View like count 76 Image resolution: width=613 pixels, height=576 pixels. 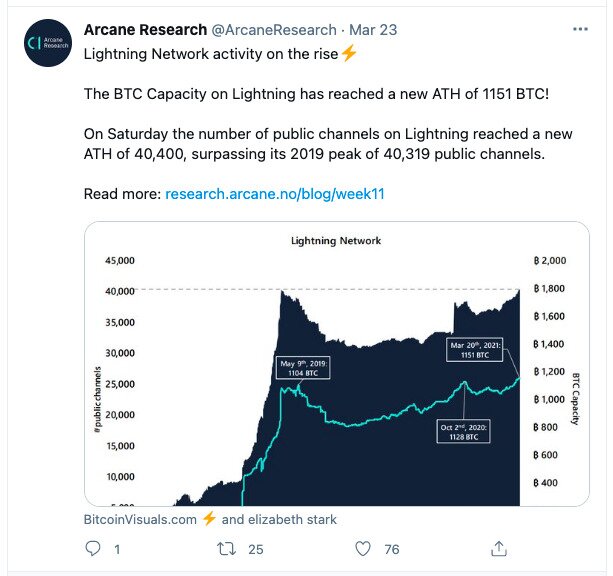pos(391,549)
